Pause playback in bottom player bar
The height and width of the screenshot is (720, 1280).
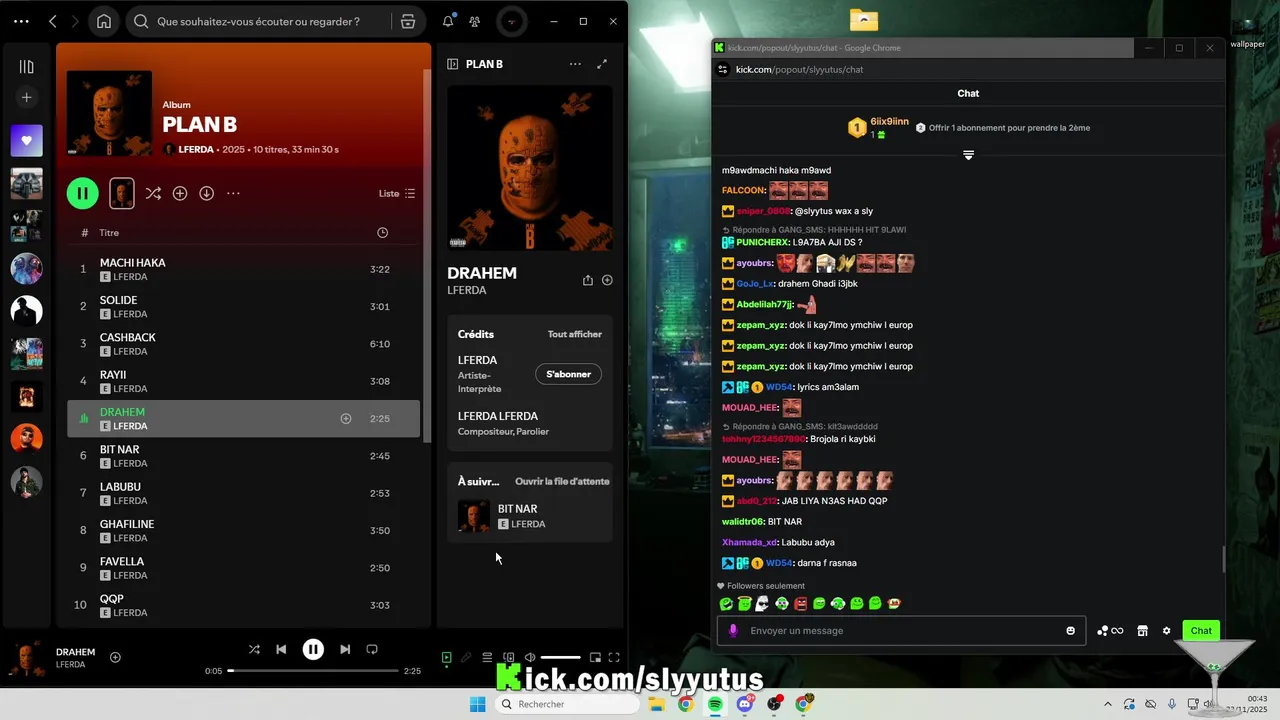tap(313, 649)
